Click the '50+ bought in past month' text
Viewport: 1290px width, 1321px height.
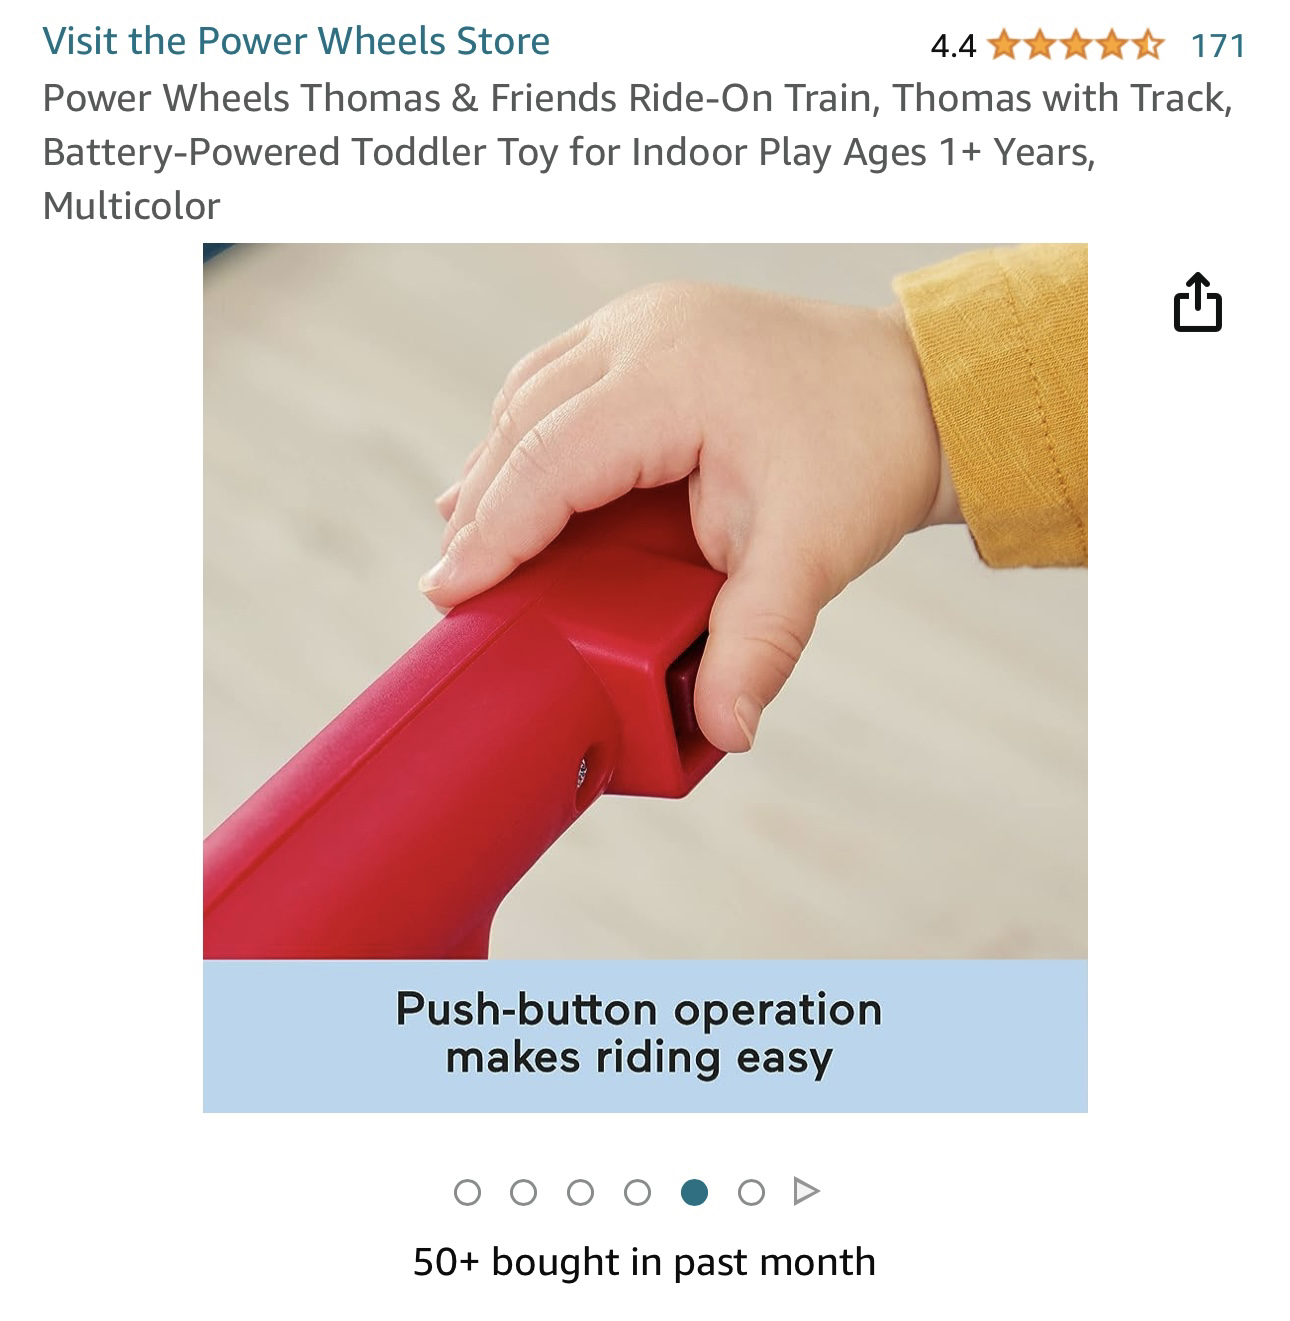[x=645, y=1262]
